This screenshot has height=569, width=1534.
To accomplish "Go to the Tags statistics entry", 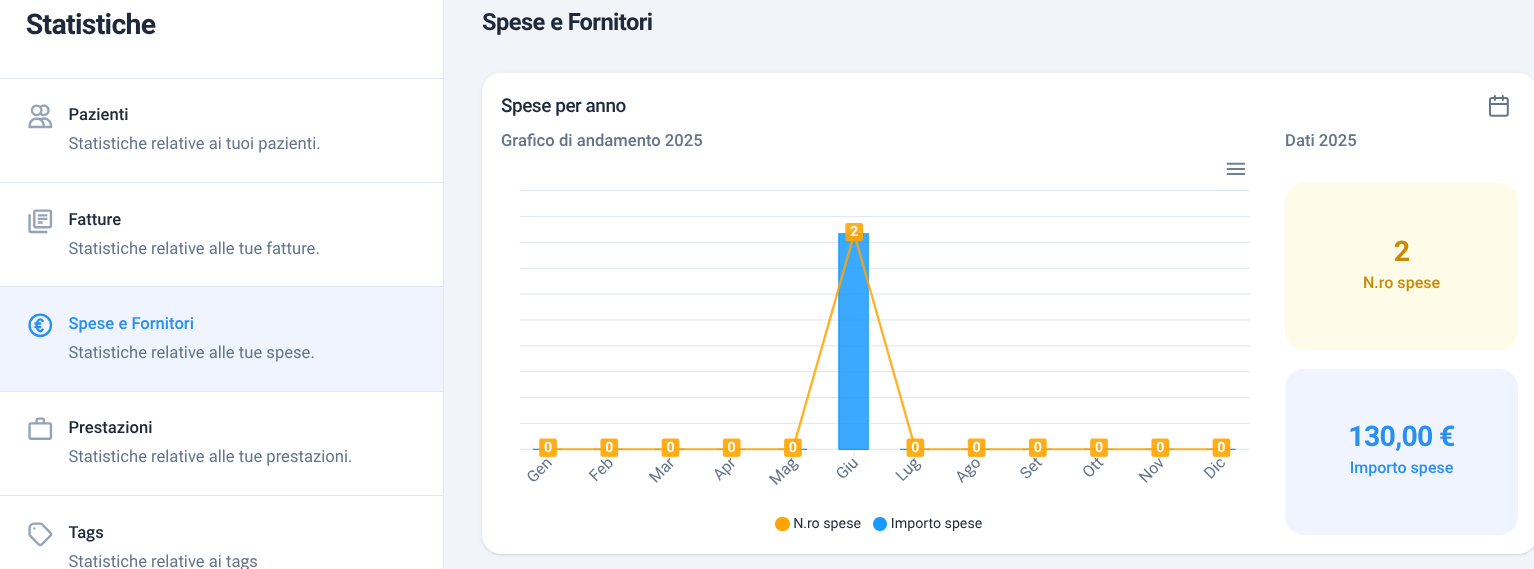I will point(221,532).
